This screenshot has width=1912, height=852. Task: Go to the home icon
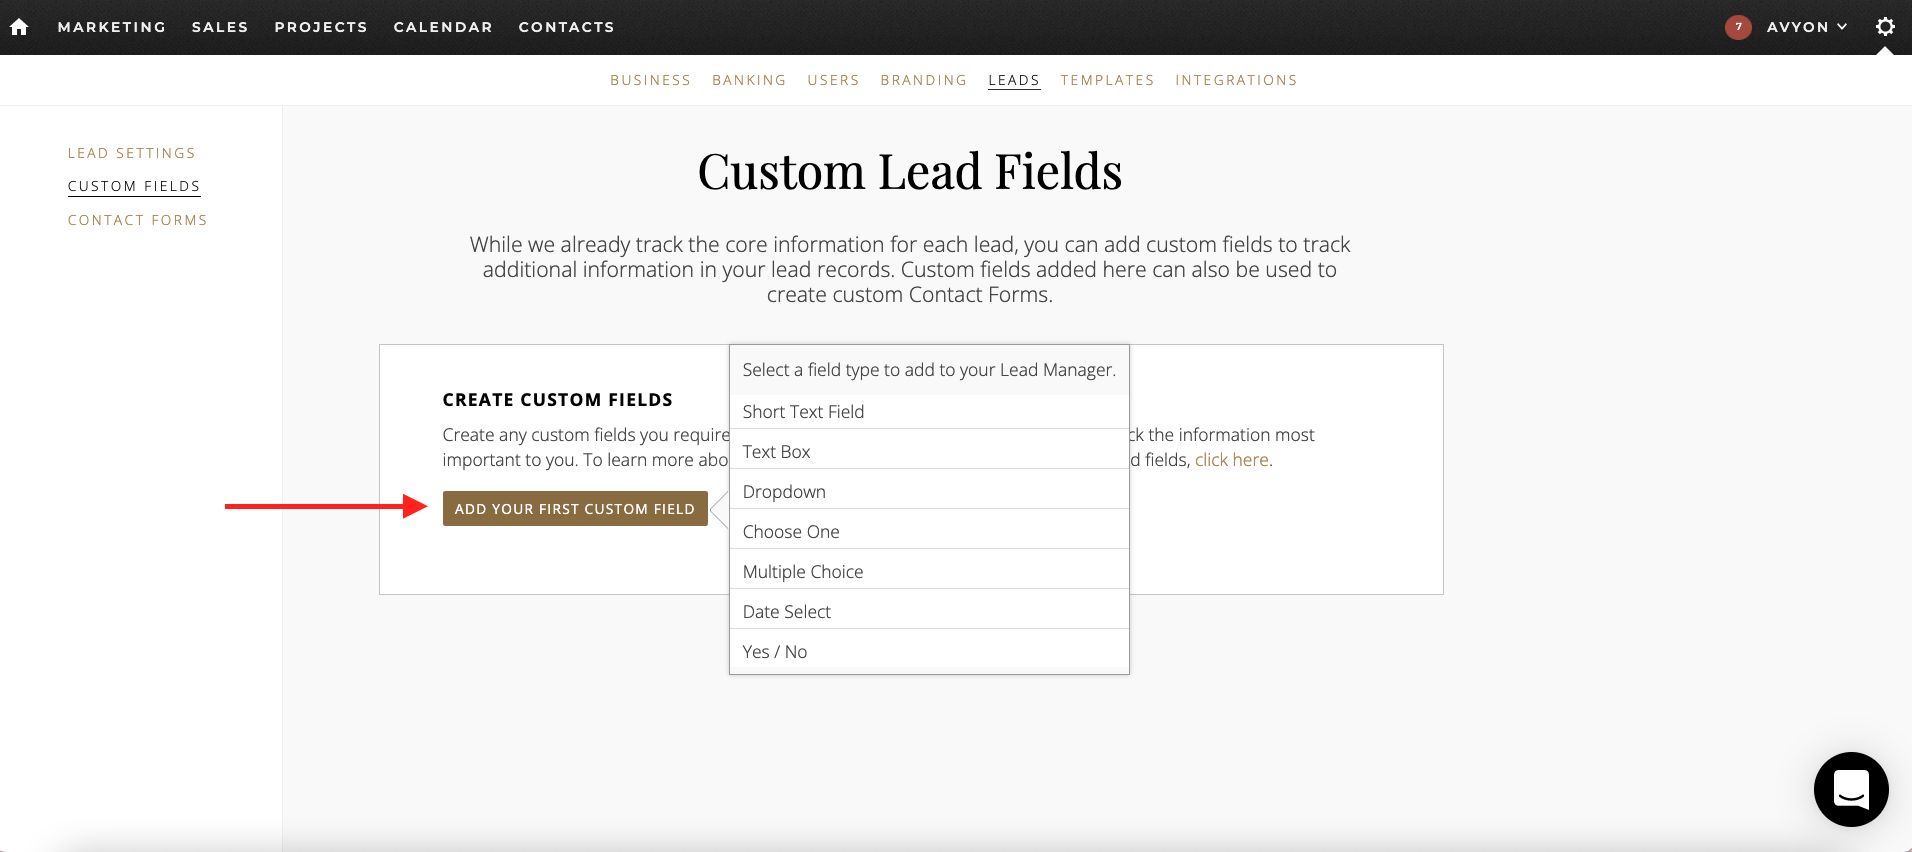coord(19,27)
